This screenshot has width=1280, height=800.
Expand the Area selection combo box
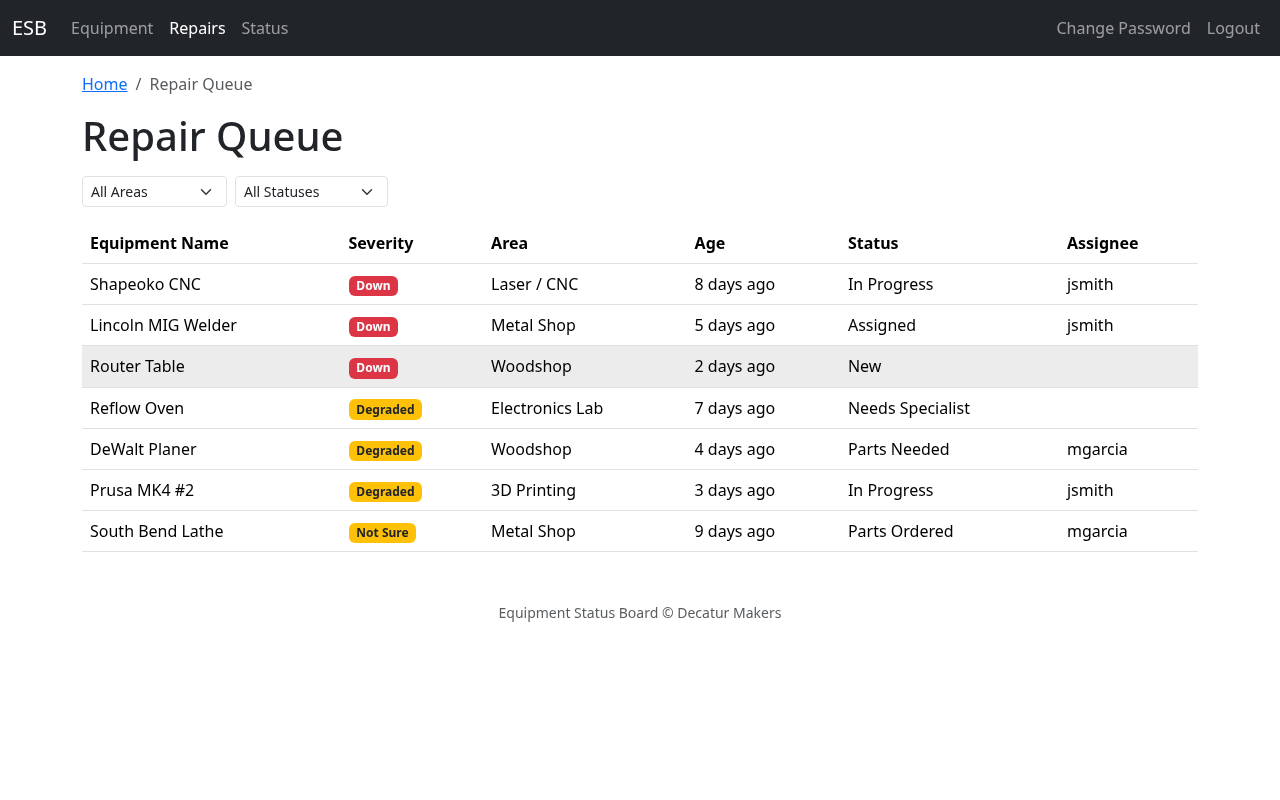click(x=154, y=191)
